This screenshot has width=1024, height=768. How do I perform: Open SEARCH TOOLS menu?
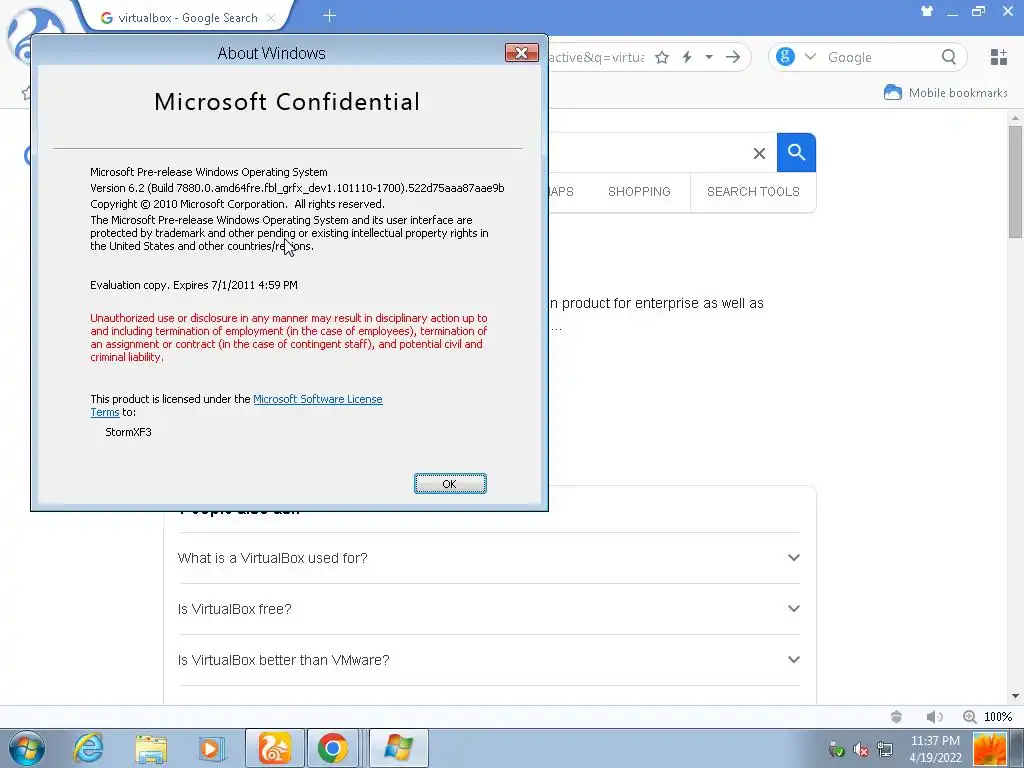[x=753, y=191]
